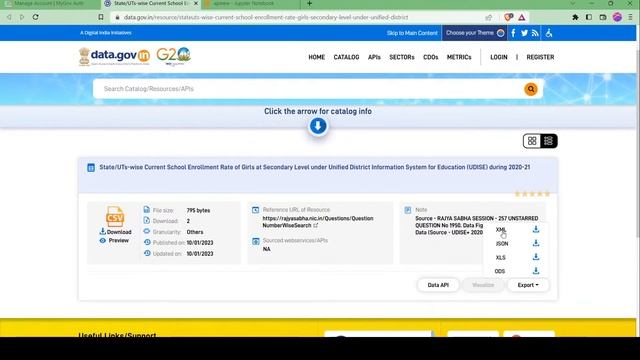Open the browser hamburger menu
Screen dimensions: 640x360
[x=631, y=17]
